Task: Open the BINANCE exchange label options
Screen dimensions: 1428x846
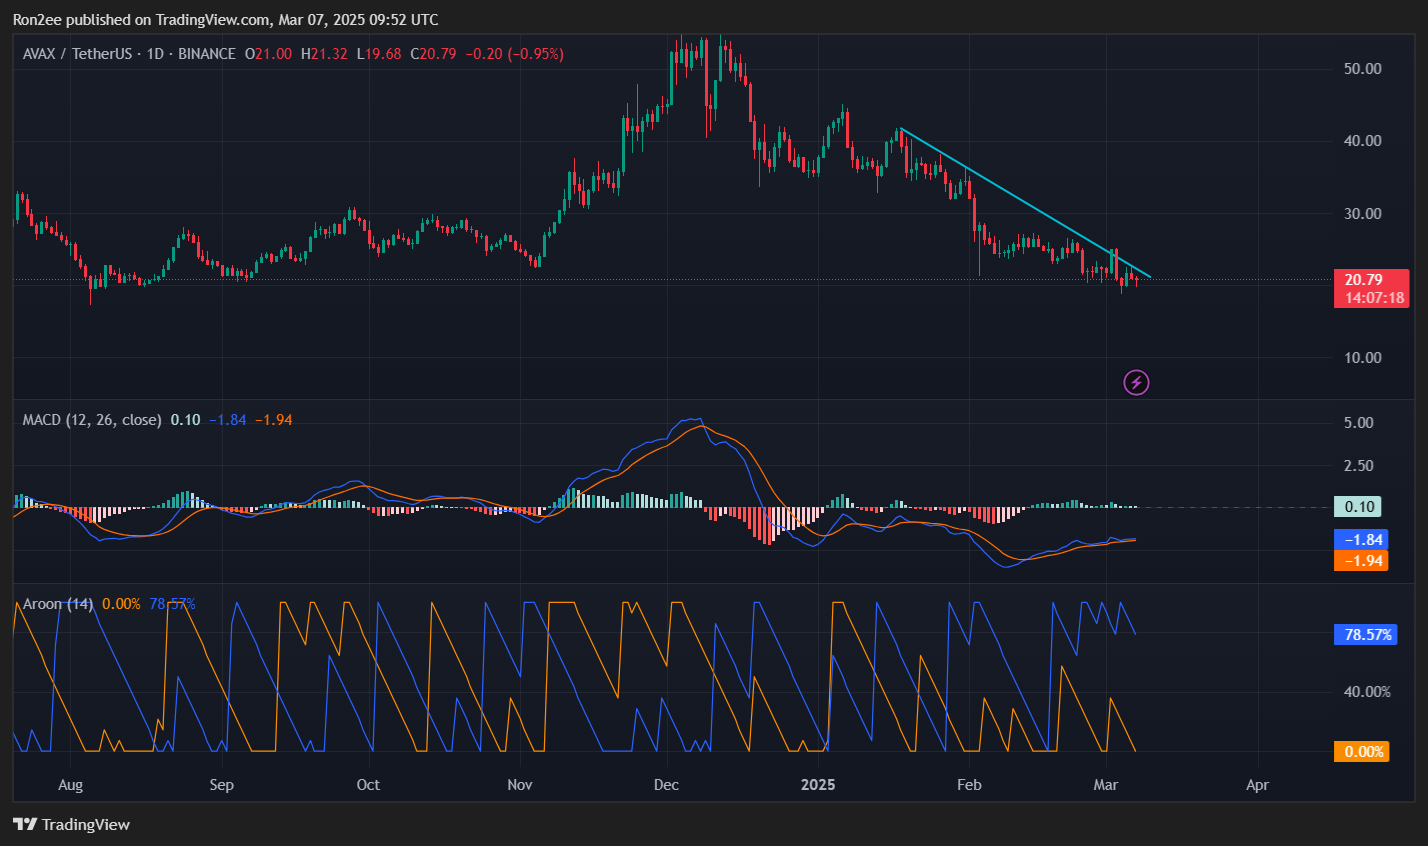Action: point(205,54)
